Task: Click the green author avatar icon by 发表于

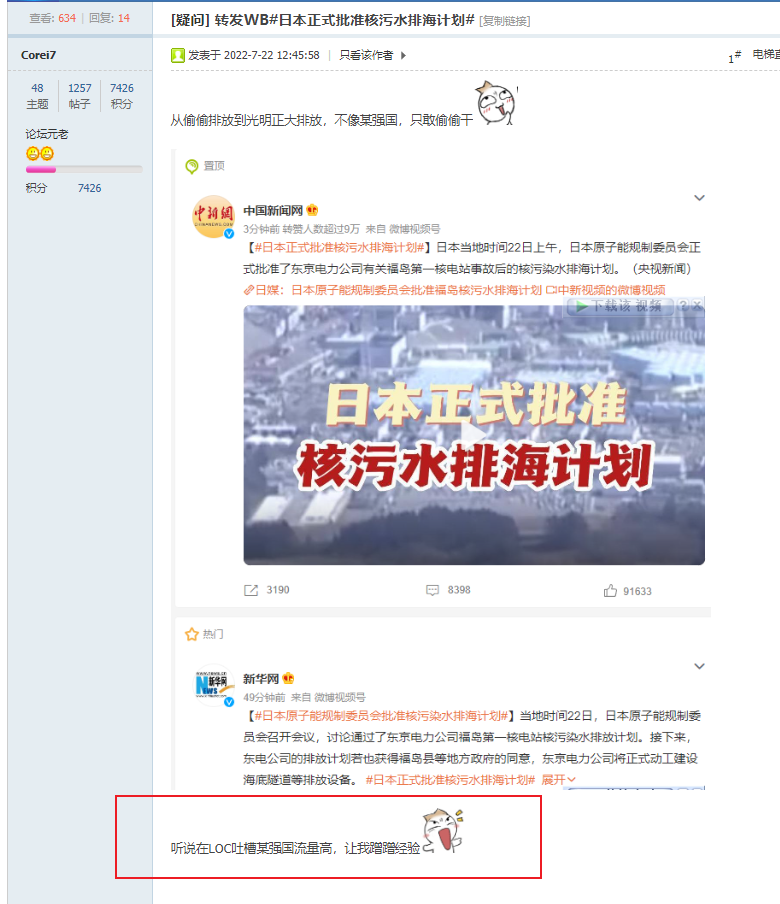Action: [x=178, y=55]
